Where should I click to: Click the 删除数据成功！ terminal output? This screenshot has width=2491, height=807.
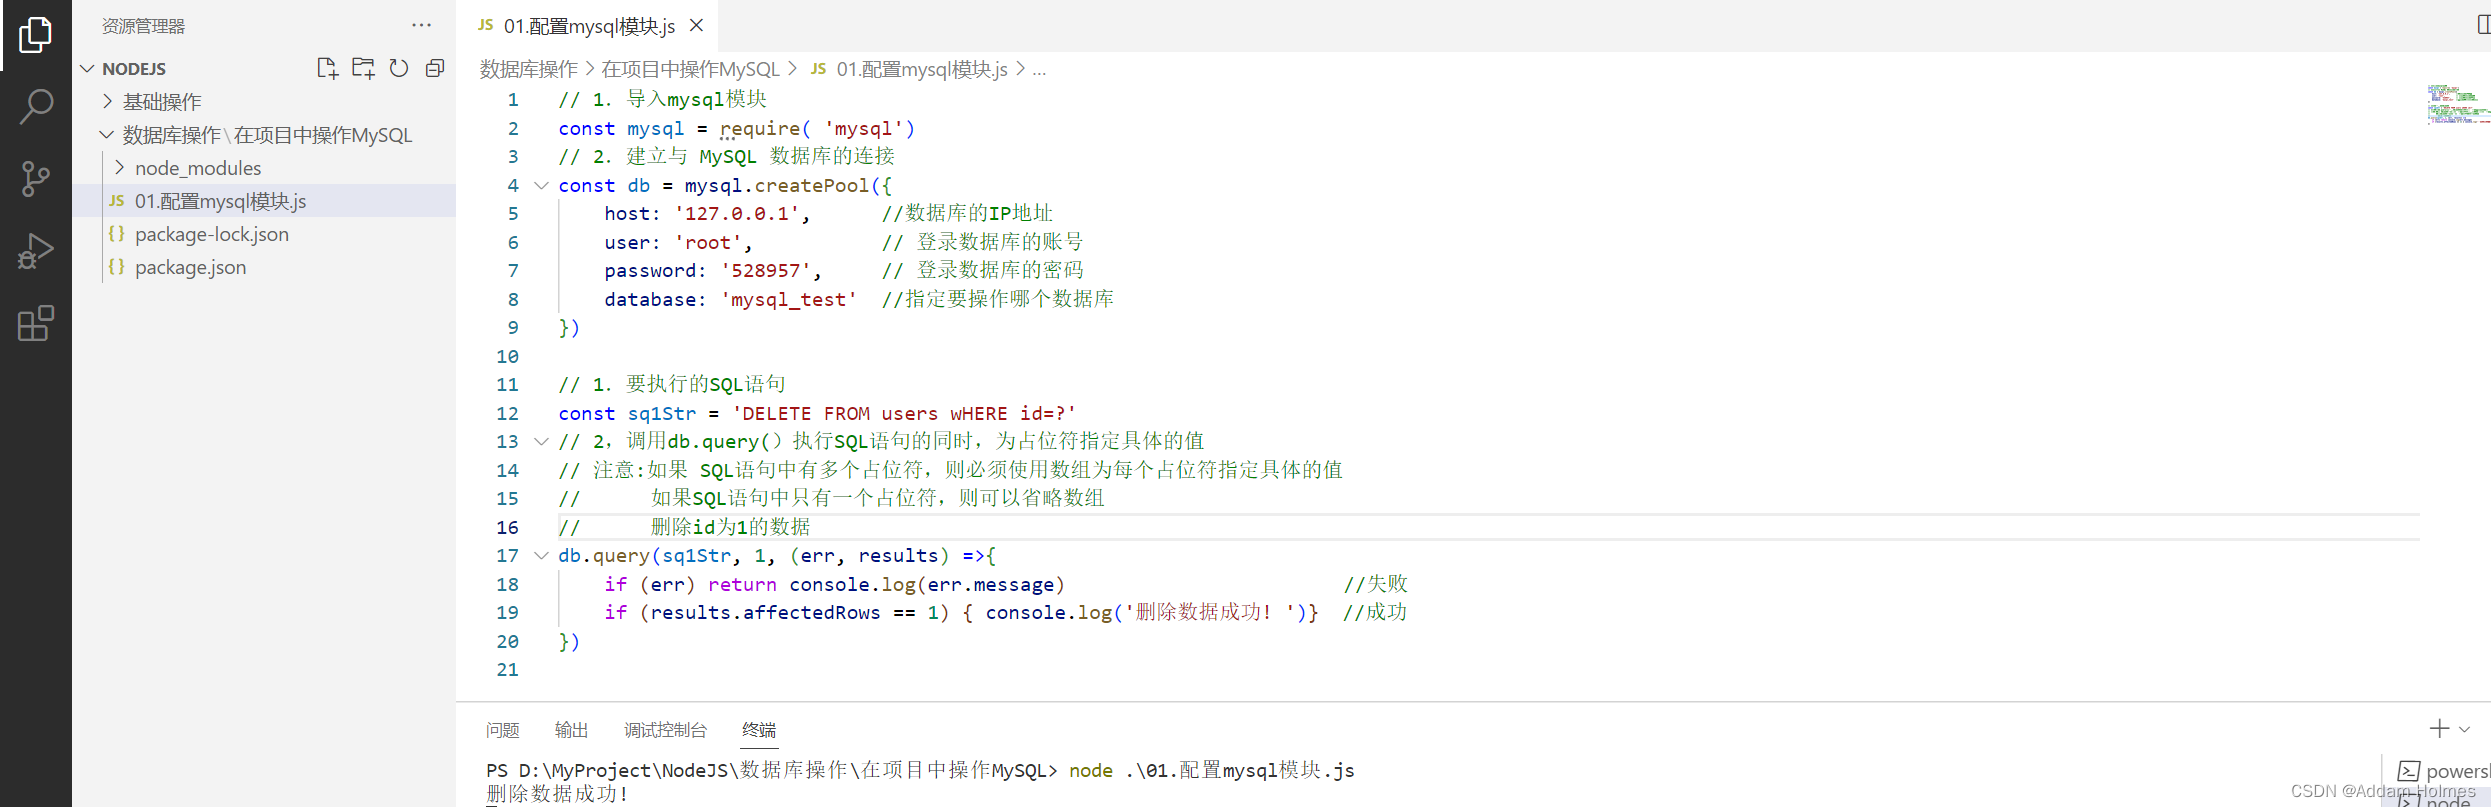[x=558, y=794]
